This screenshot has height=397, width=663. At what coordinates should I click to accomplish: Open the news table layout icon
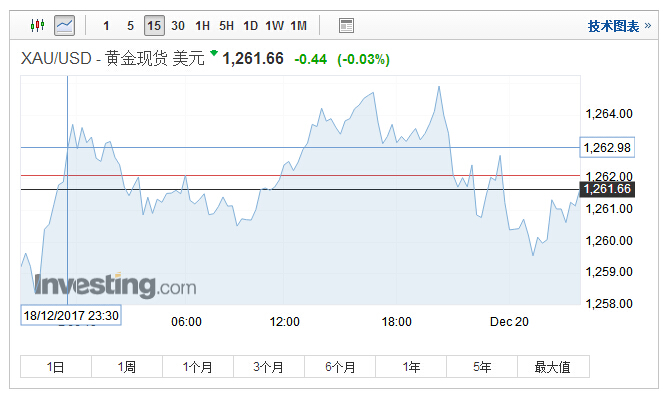(x=346, y=25)
